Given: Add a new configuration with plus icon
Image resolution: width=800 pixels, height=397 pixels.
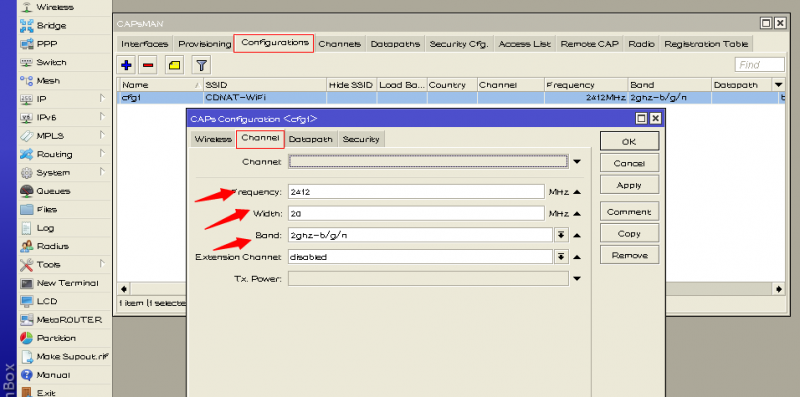Looking at the screenshot, I should 126,65.
